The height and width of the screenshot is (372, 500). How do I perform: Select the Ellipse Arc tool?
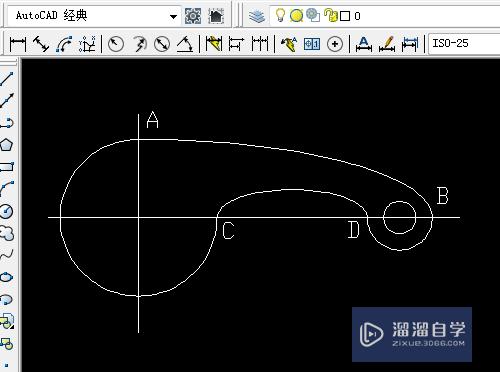pyautogui.click(x=7, y=299)
